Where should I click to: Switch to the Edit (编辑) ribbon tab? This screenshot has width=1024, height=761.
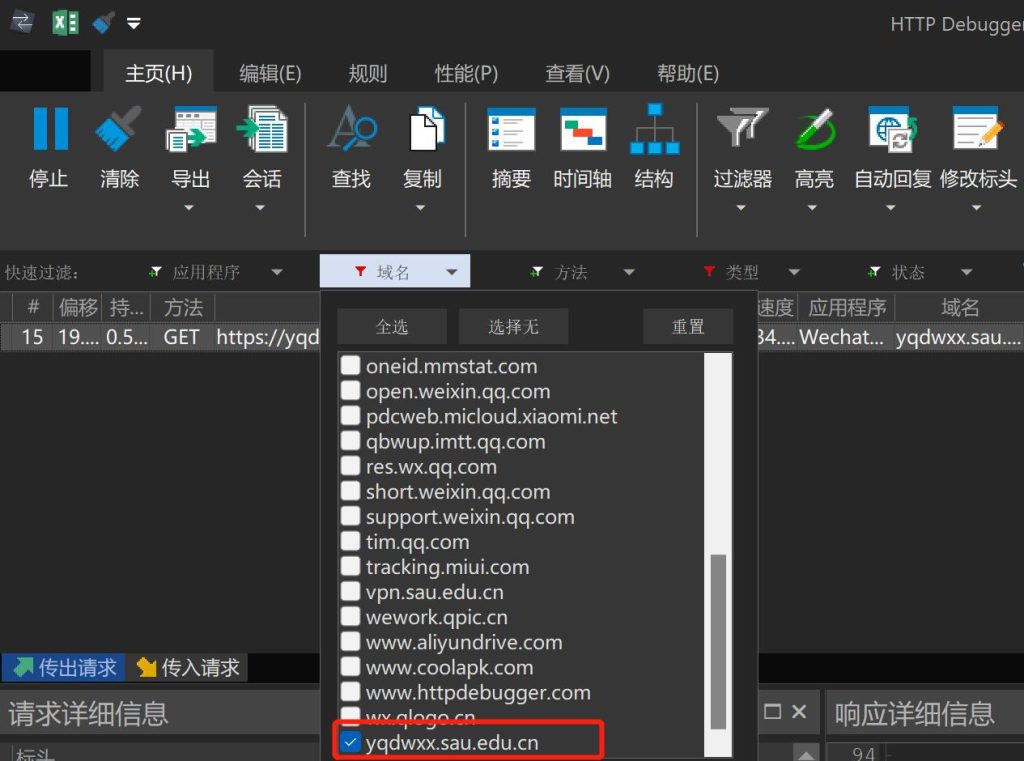click(270, 73)
